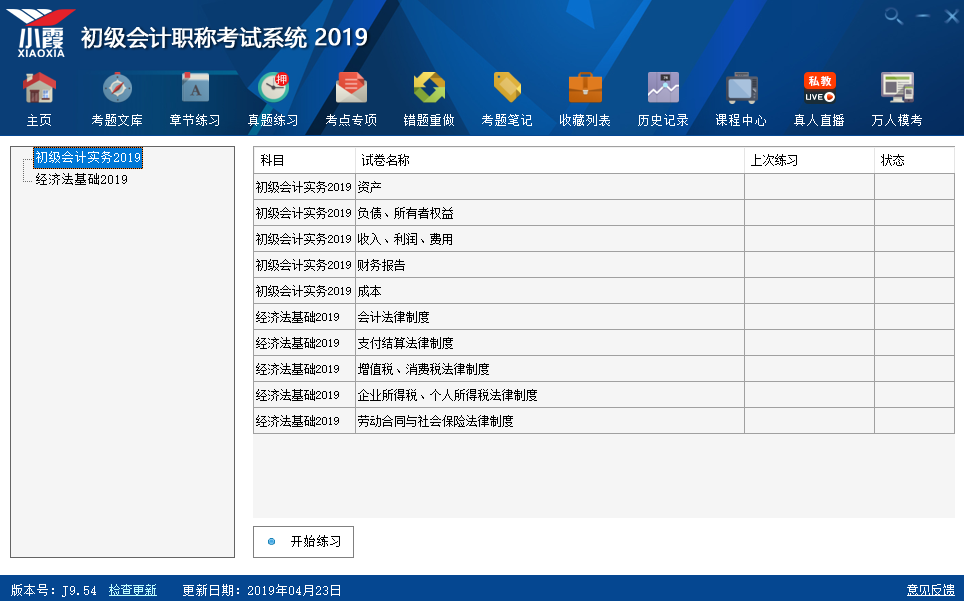Click the 检查更新 link
The height and width of the screenshot is (601, 964).
point(133,591)
